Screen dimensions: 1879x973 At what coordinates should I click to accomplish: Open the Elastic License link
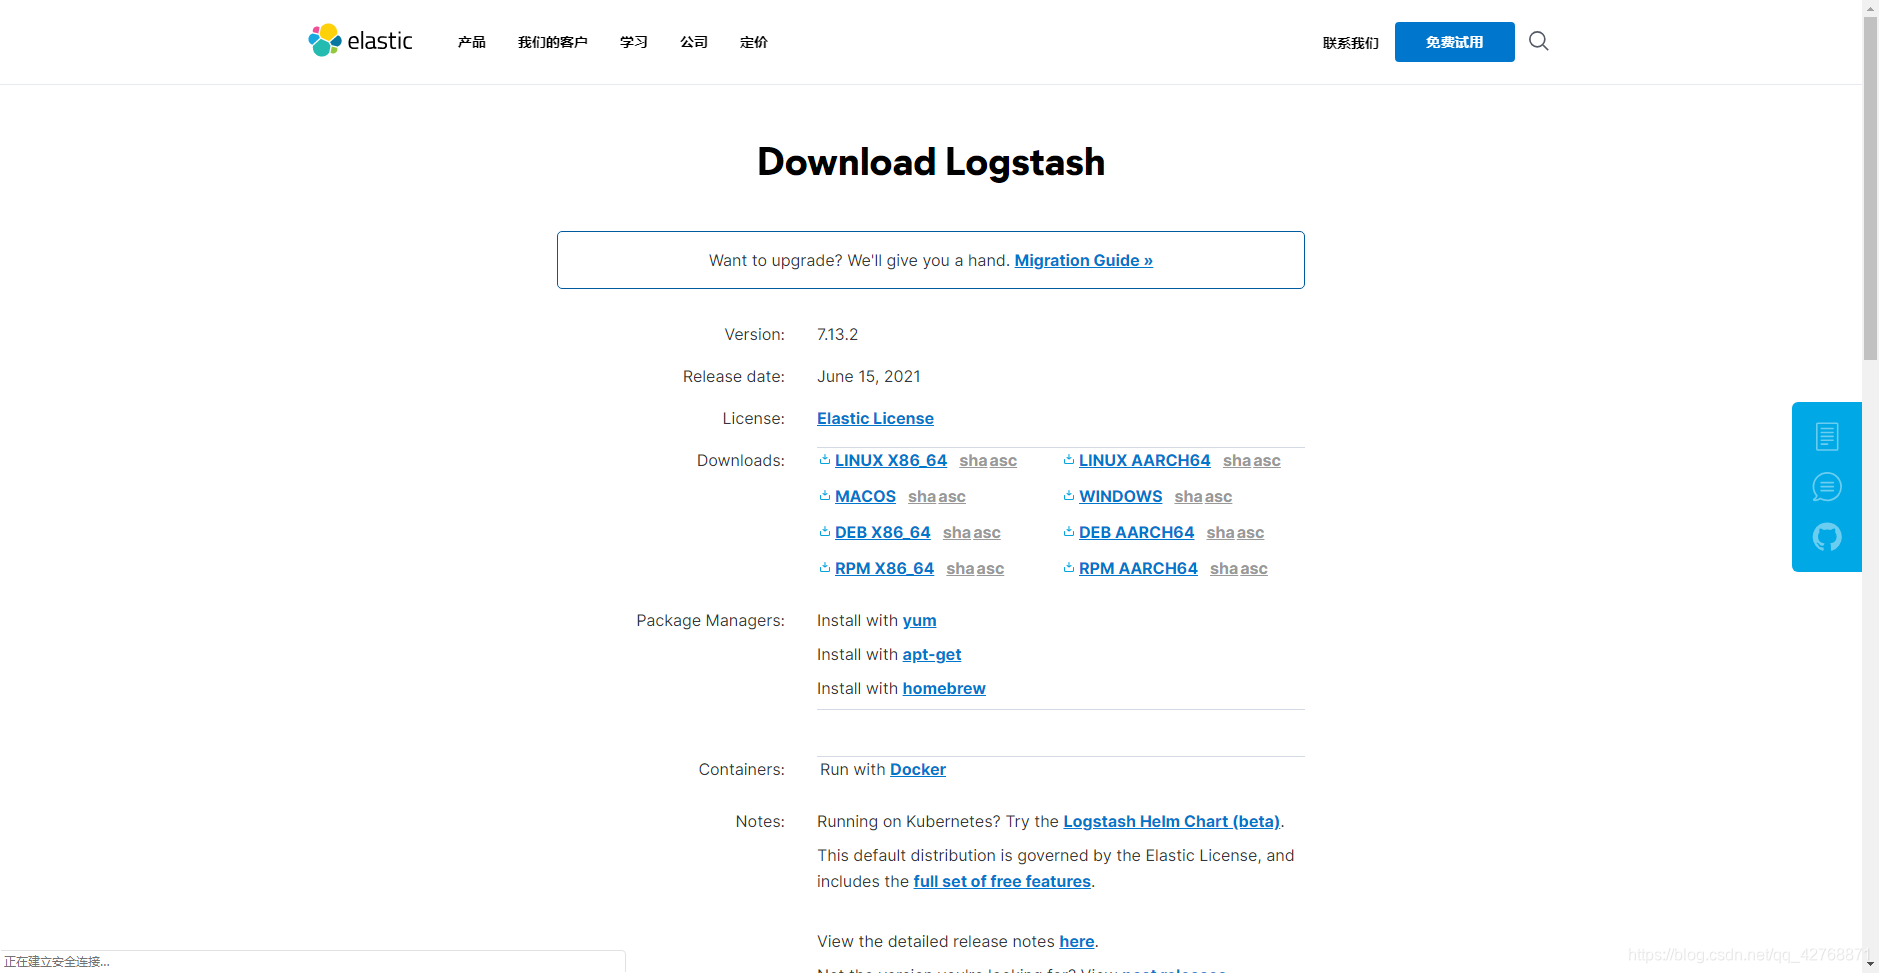(875, 418)
